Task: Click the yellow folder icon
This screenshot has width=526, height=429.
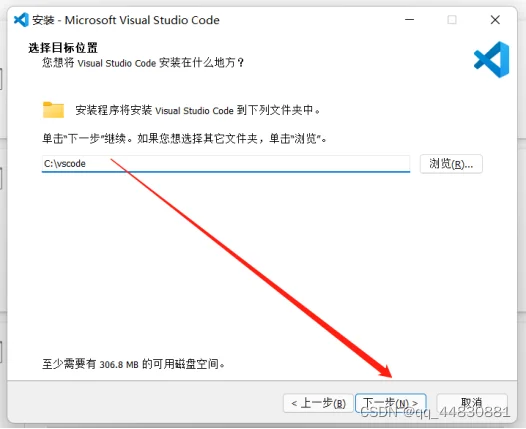Action: coord(53,110)
